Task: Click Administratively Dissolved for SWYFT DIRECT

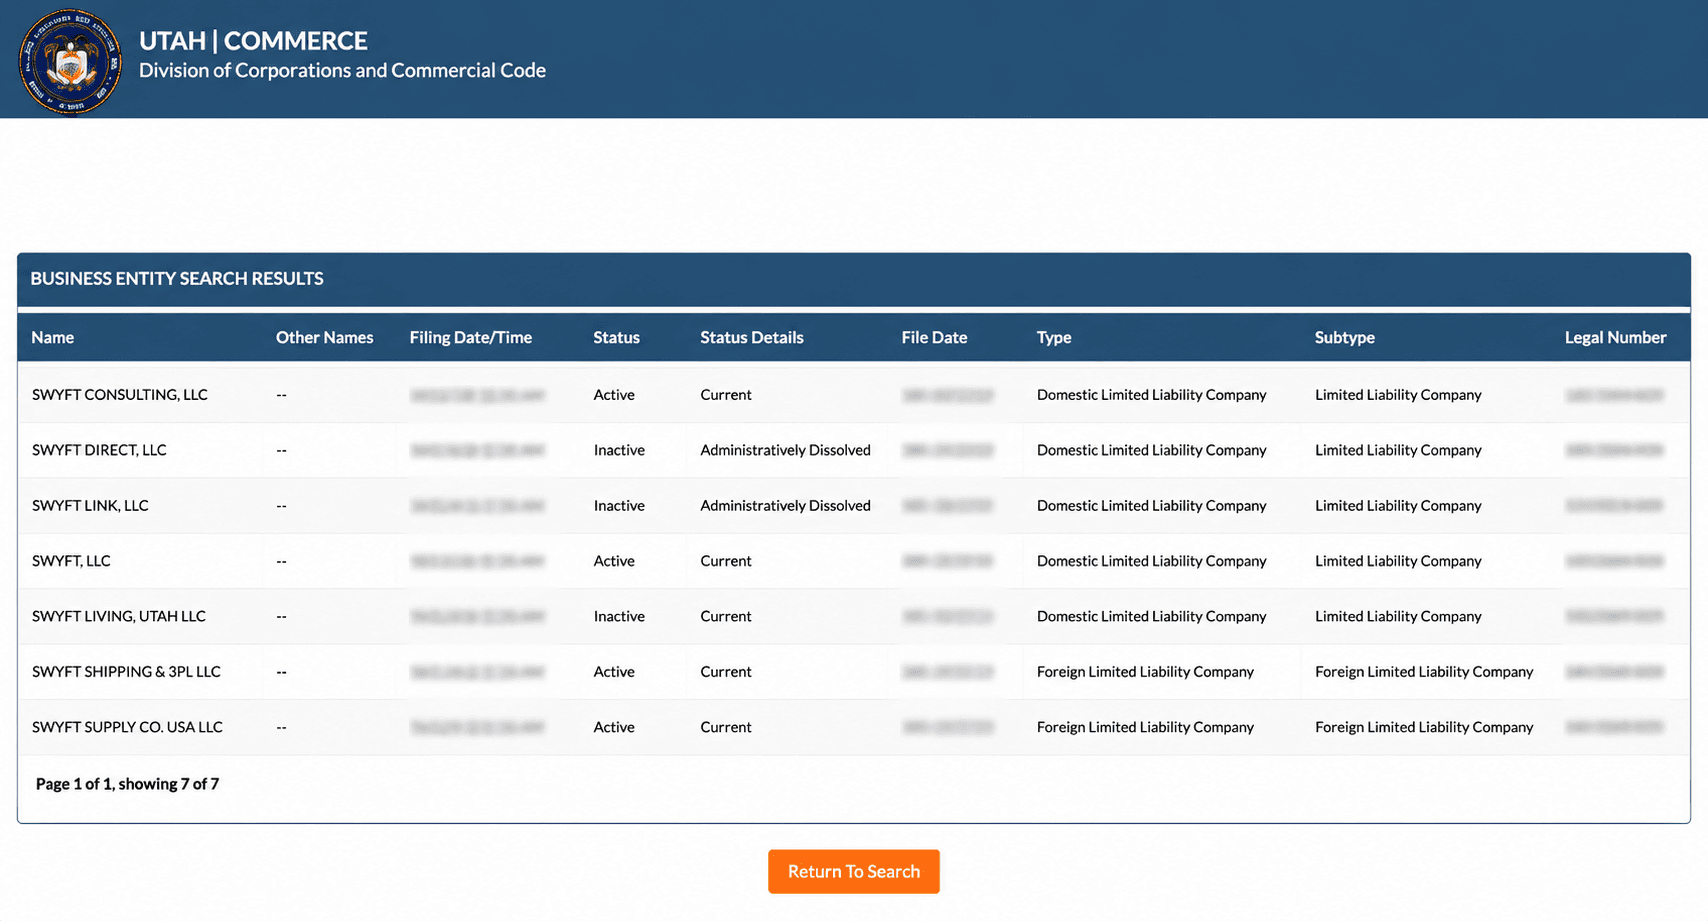Action: point(785,450)
